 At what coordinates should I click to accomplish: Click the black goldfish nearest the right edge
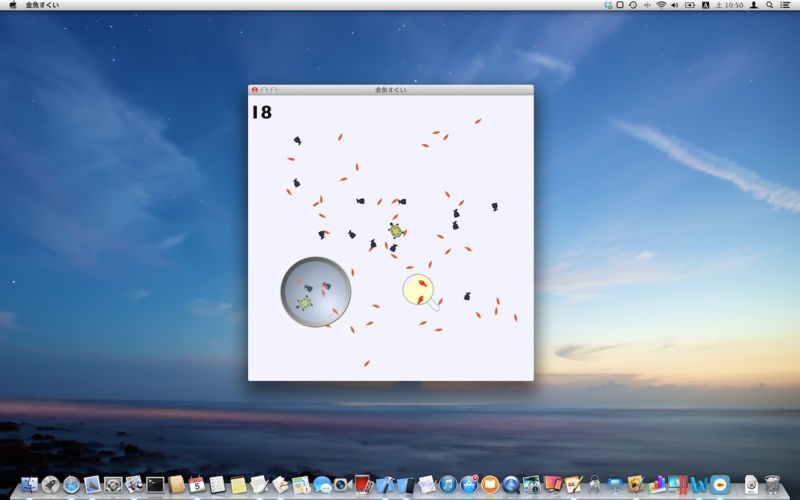coord(494,207)
